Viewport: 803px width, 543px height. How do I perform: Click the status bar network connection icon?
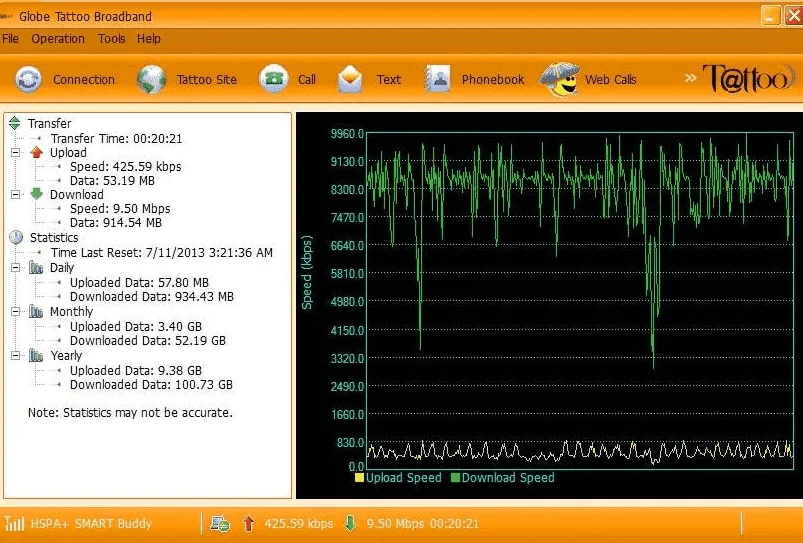(x=220, y=524)
